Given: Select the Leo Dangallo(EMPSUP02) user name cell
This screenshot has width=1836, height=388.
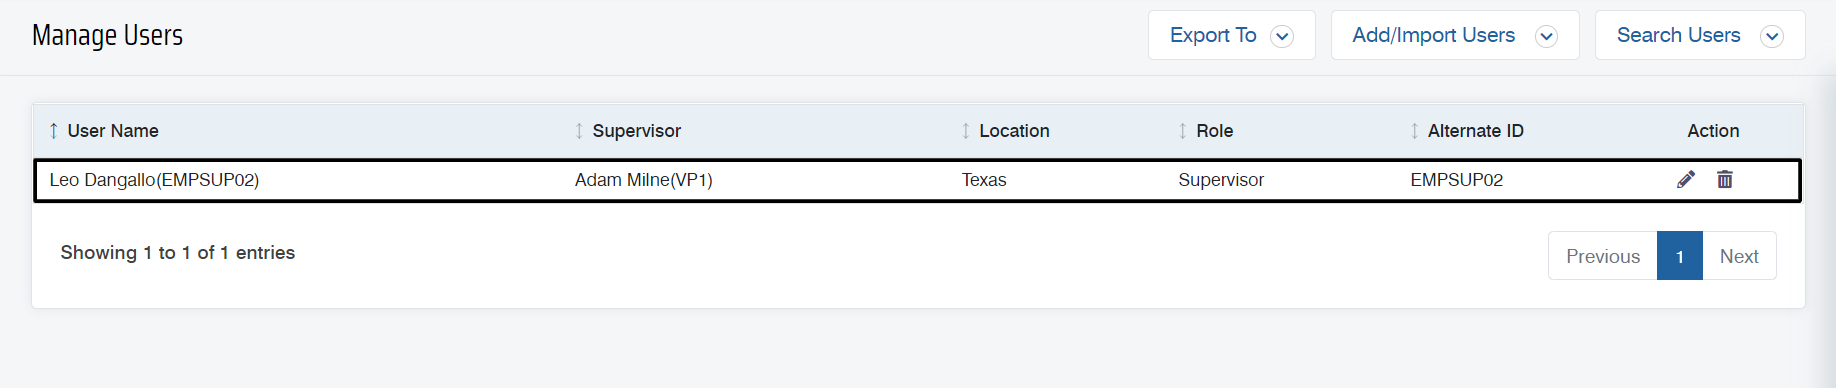Looking at the screenshot, I should (x=154, y=180).
